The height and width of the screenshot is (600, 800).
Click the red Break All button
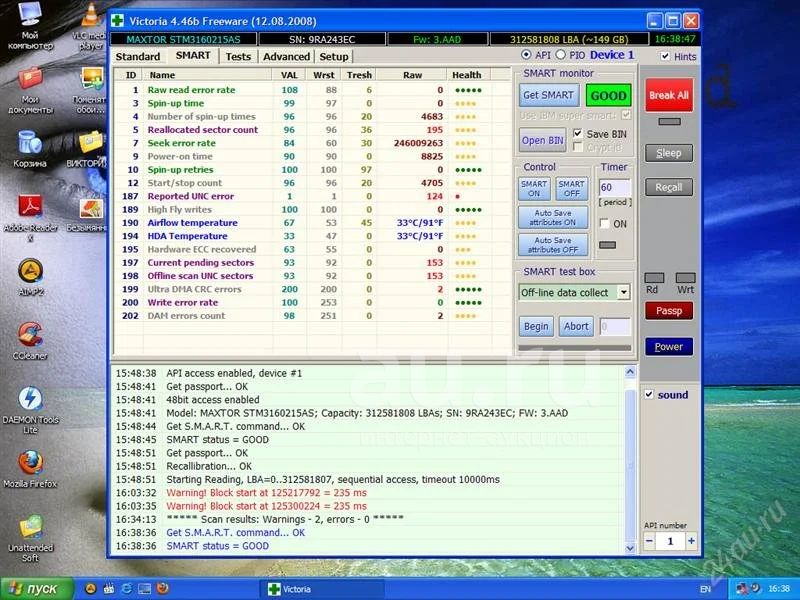[669, 95]
